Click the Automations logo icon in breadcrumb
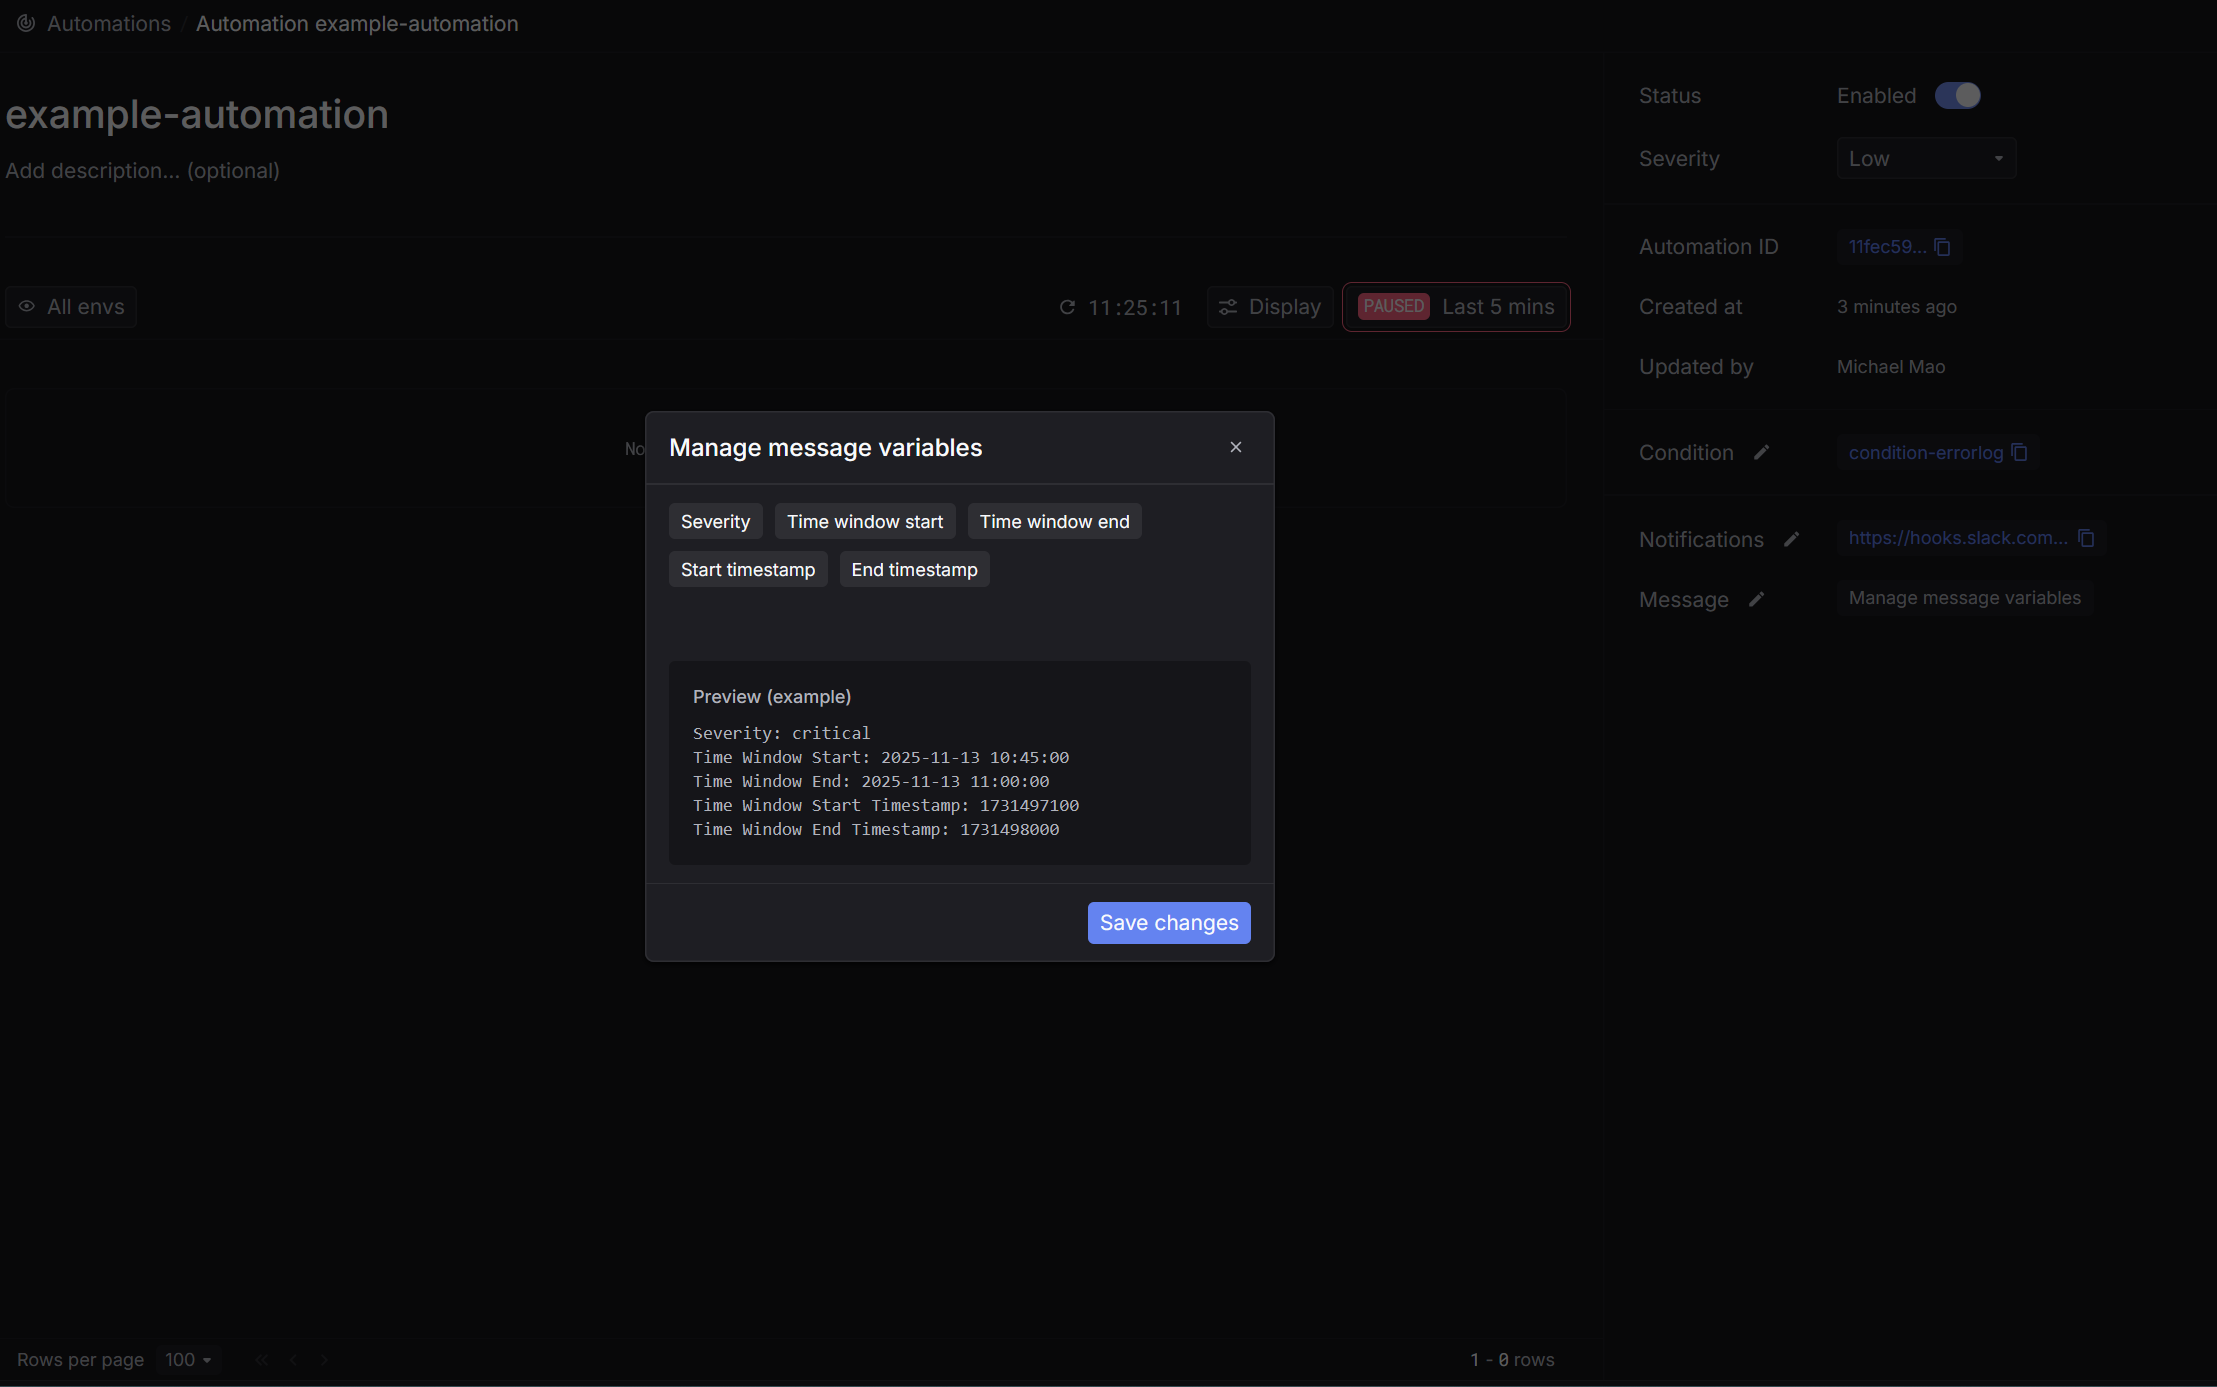This screenshot has width=2217, height=1387. pos(26,23)
